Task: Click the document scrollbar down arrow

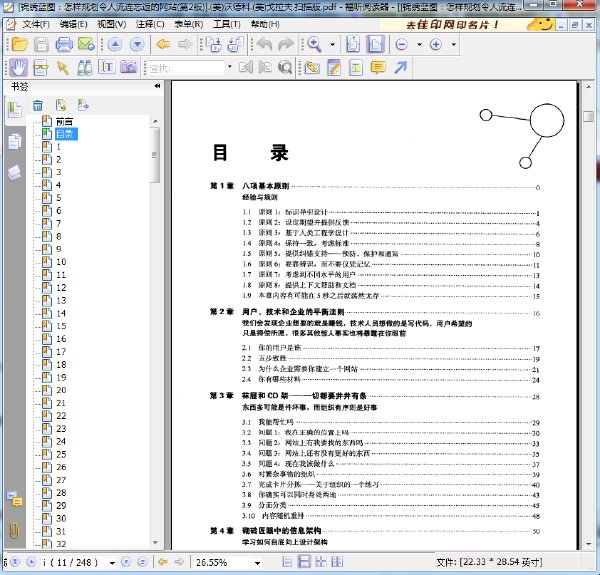Action: [x=589, y=543]
